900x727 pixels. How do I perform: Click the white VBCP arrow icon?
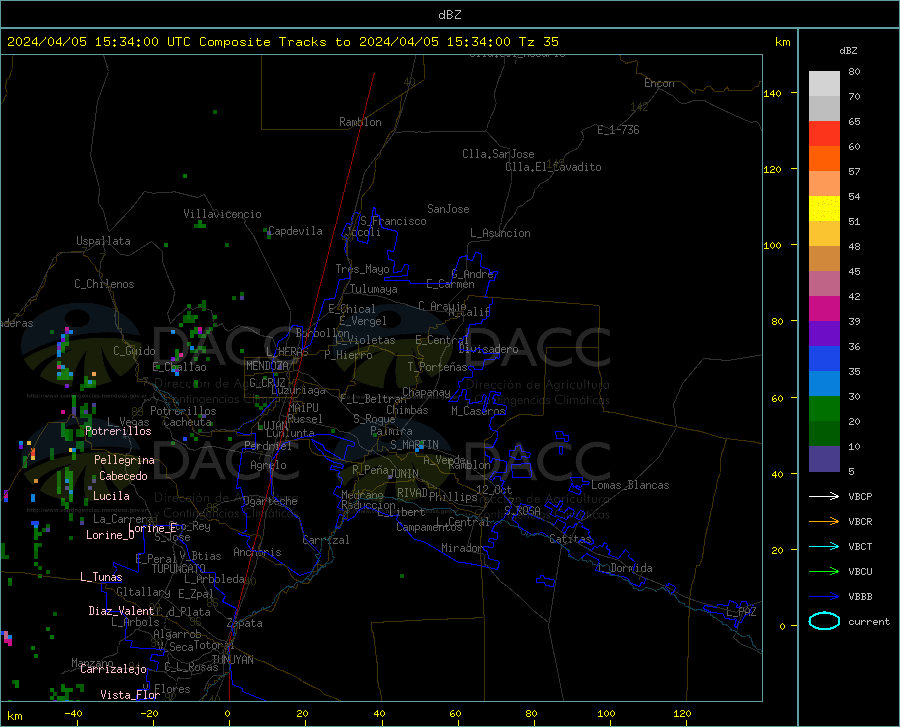coord(824,496)
